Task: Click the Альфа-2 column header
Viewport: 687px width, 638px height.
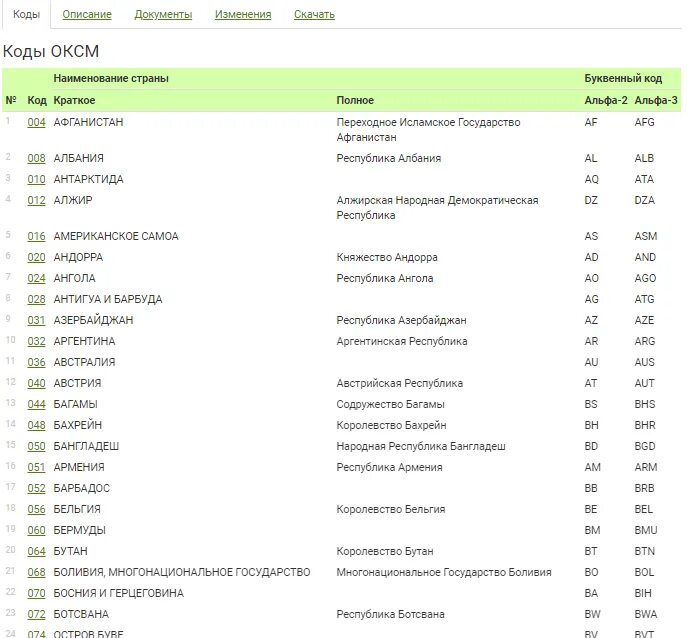Action: click(606, 100)
